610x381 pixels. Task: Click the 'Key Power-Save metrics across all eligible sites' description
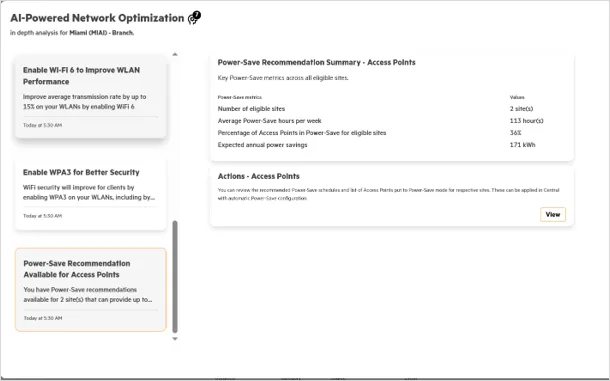point(283,78)
